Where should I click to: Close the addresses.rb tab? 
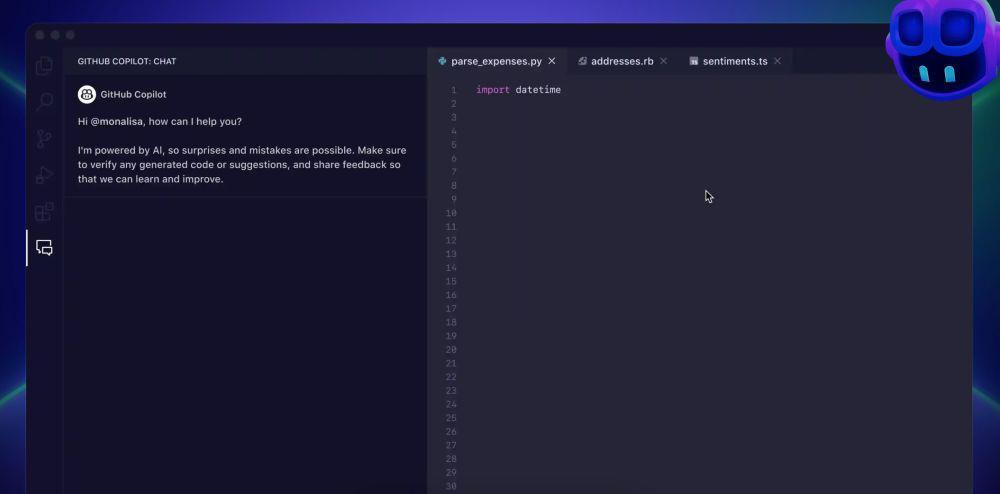663,61
